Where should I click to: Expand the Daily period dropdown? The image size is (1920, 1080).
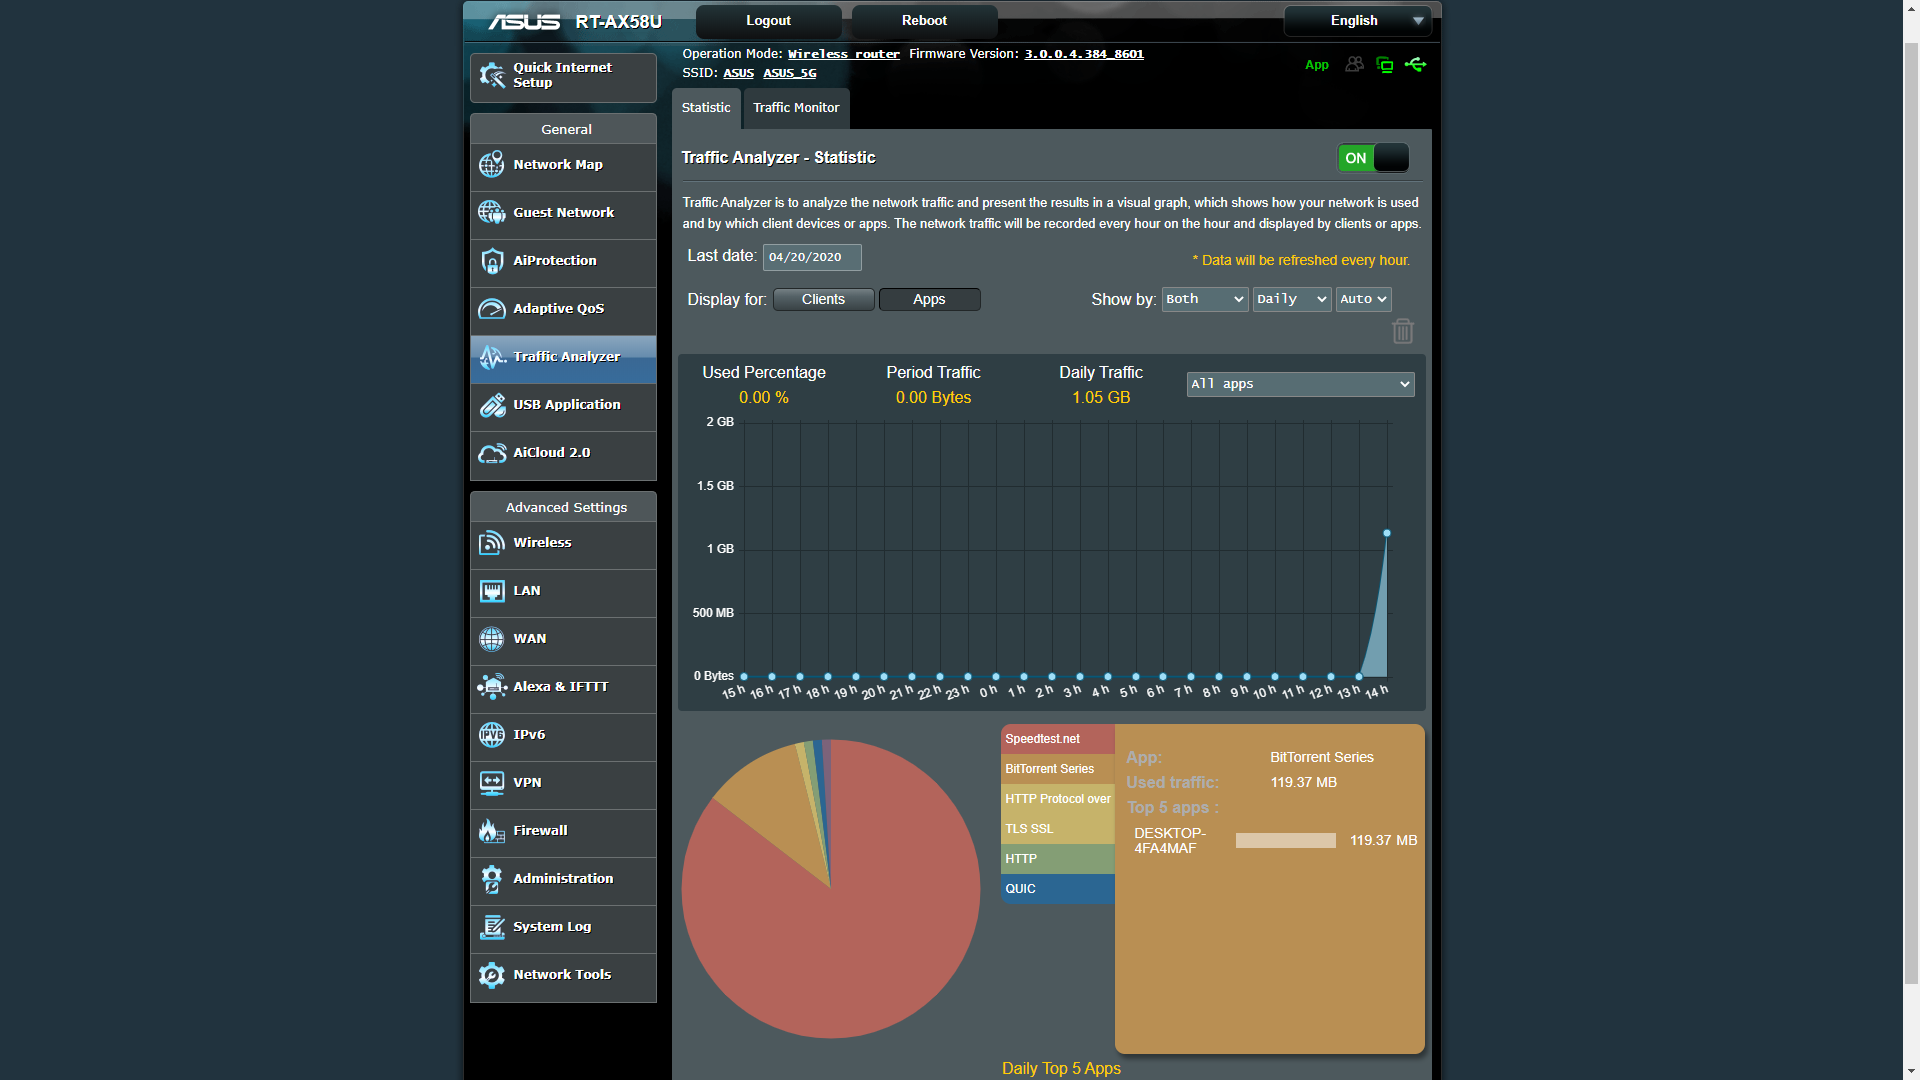click(x=1291, y=299)
